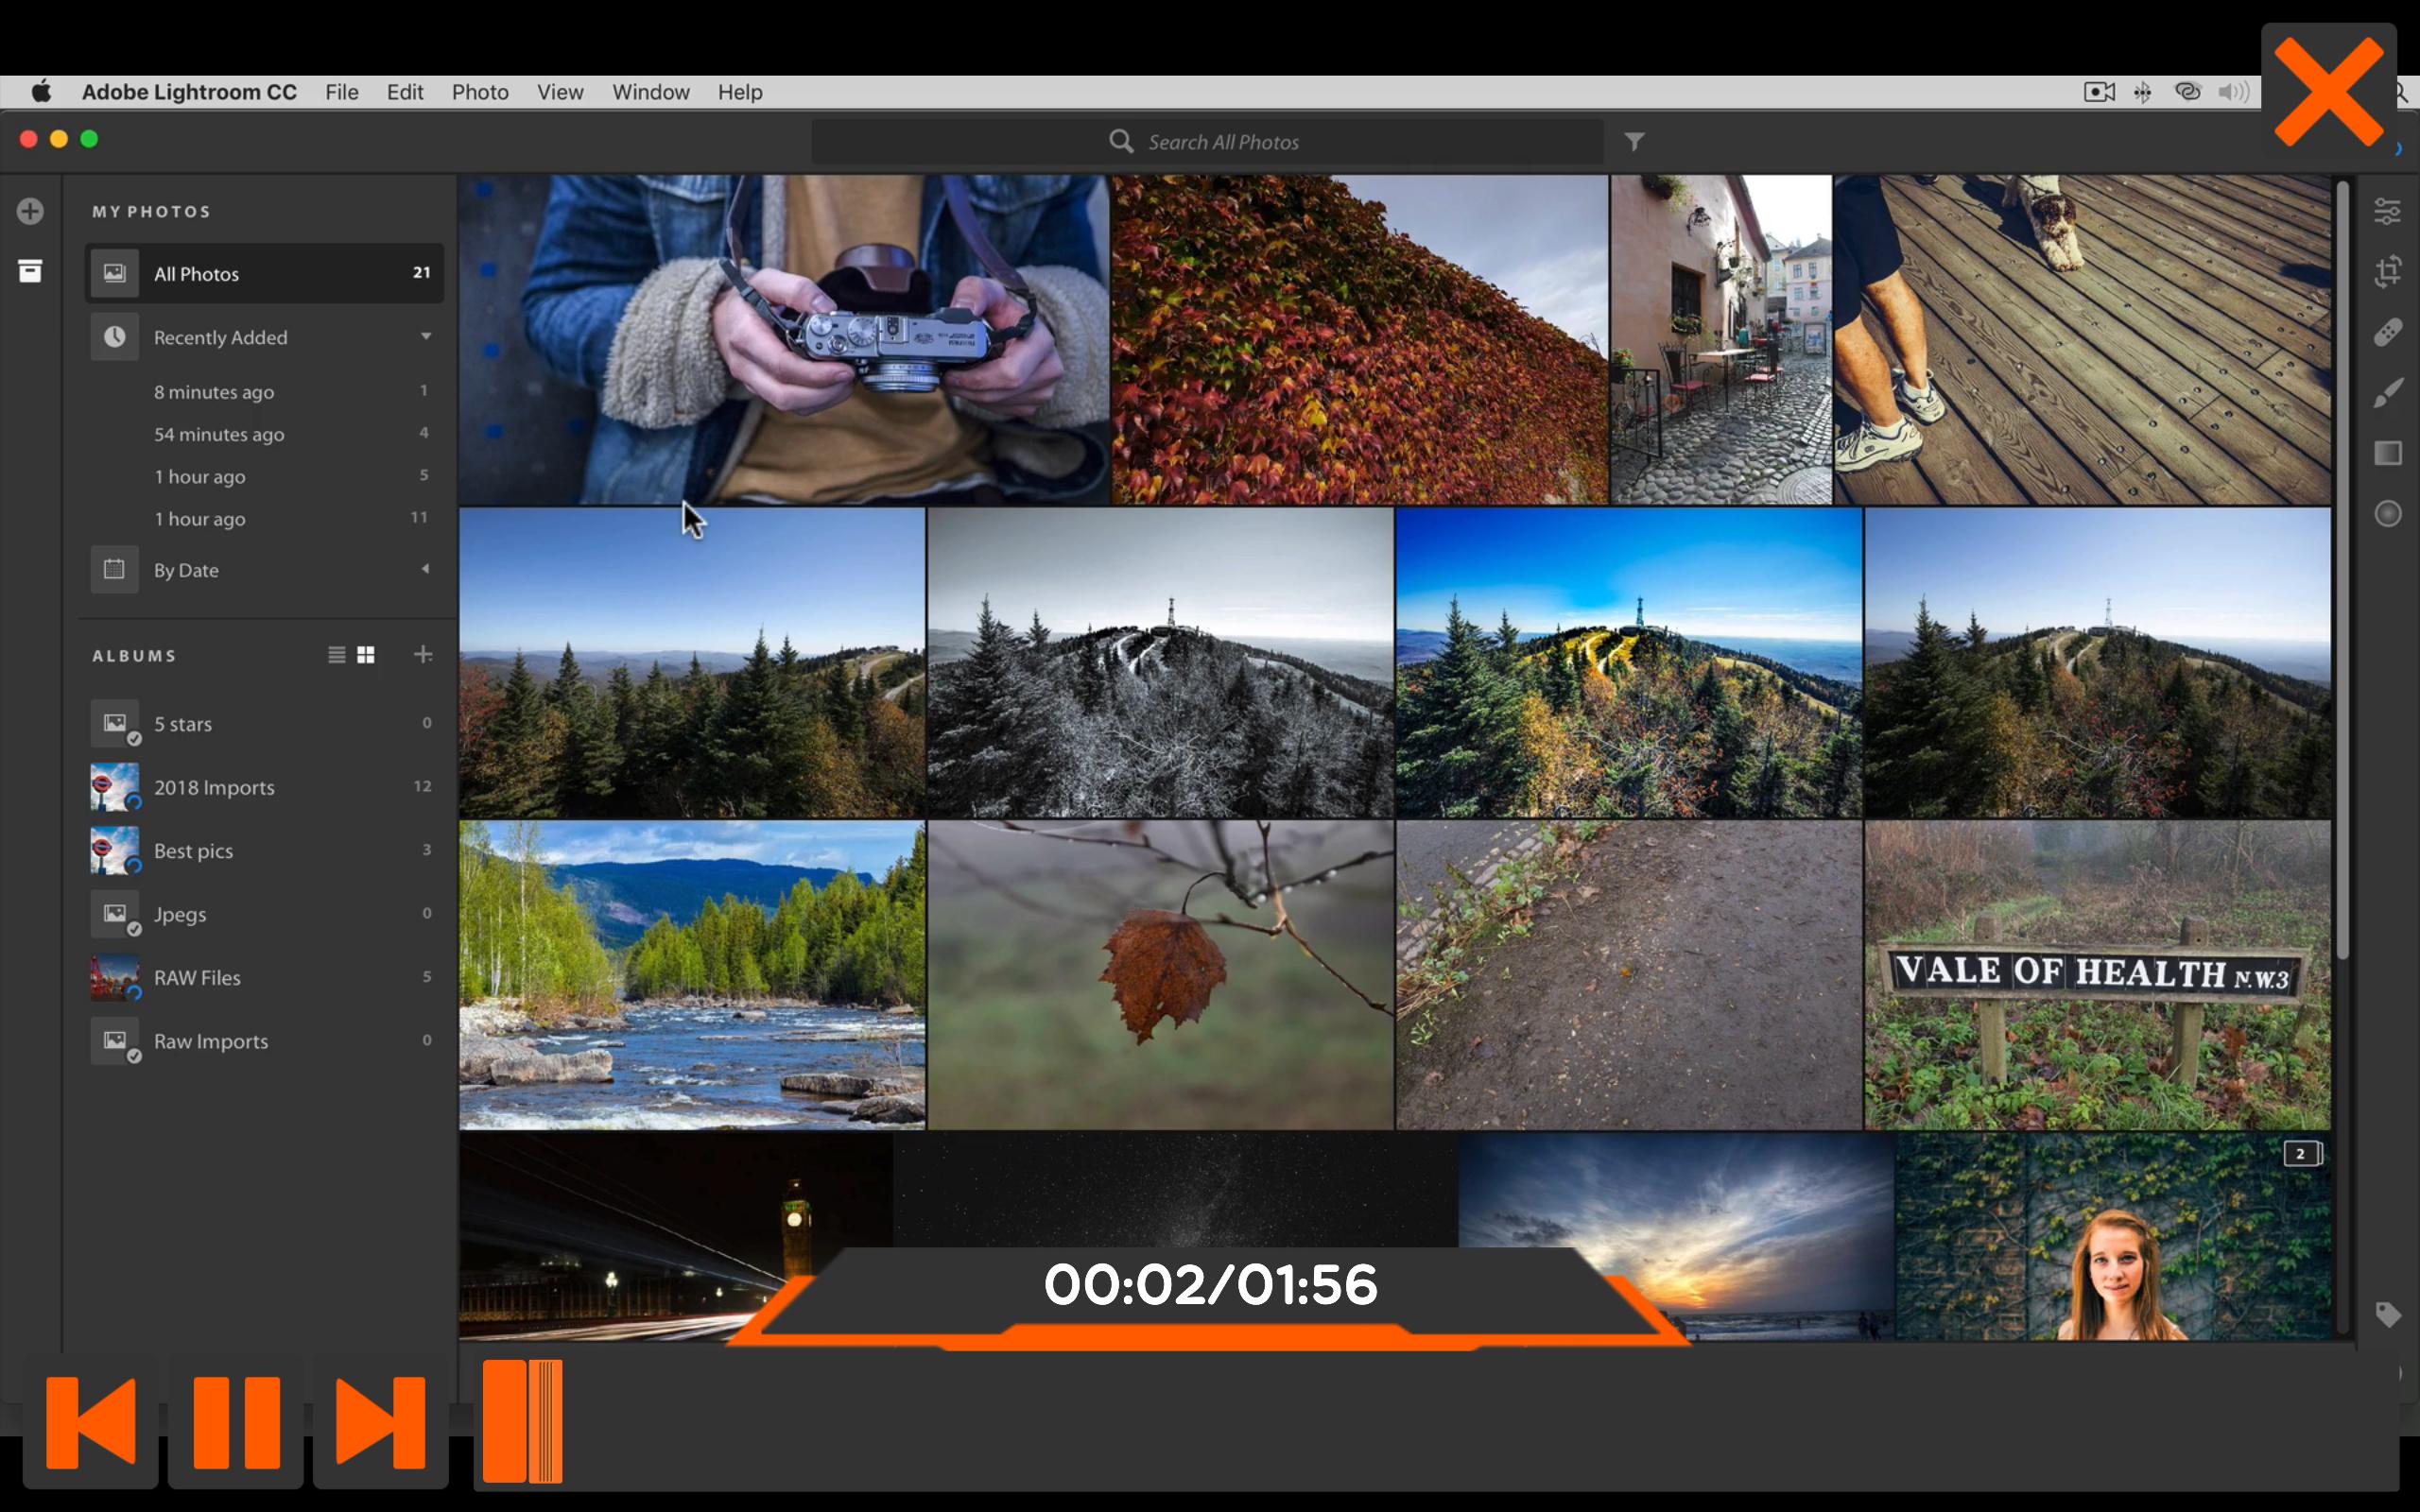The height and width of the screenshot is (1512, 2420).
Task: Click the Recently Added clock icon
Action: point(115,337)
